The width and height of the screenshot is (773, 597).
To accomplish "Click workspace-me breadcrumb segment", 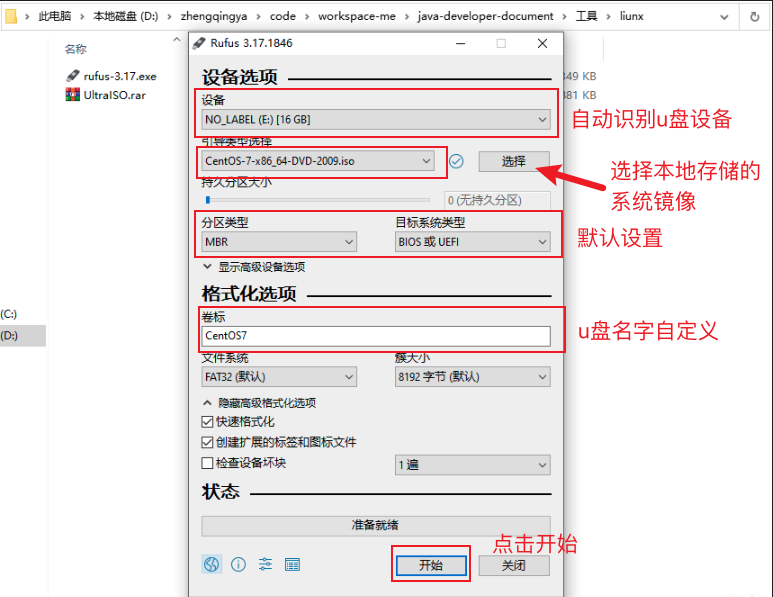I will tap(357, 16).
